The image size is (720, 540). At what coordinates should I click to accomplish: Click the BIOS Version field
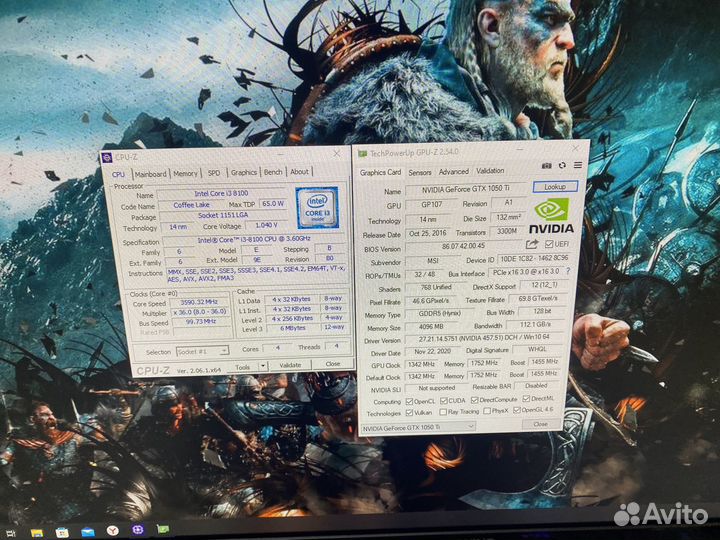click(x=463, y=247)
